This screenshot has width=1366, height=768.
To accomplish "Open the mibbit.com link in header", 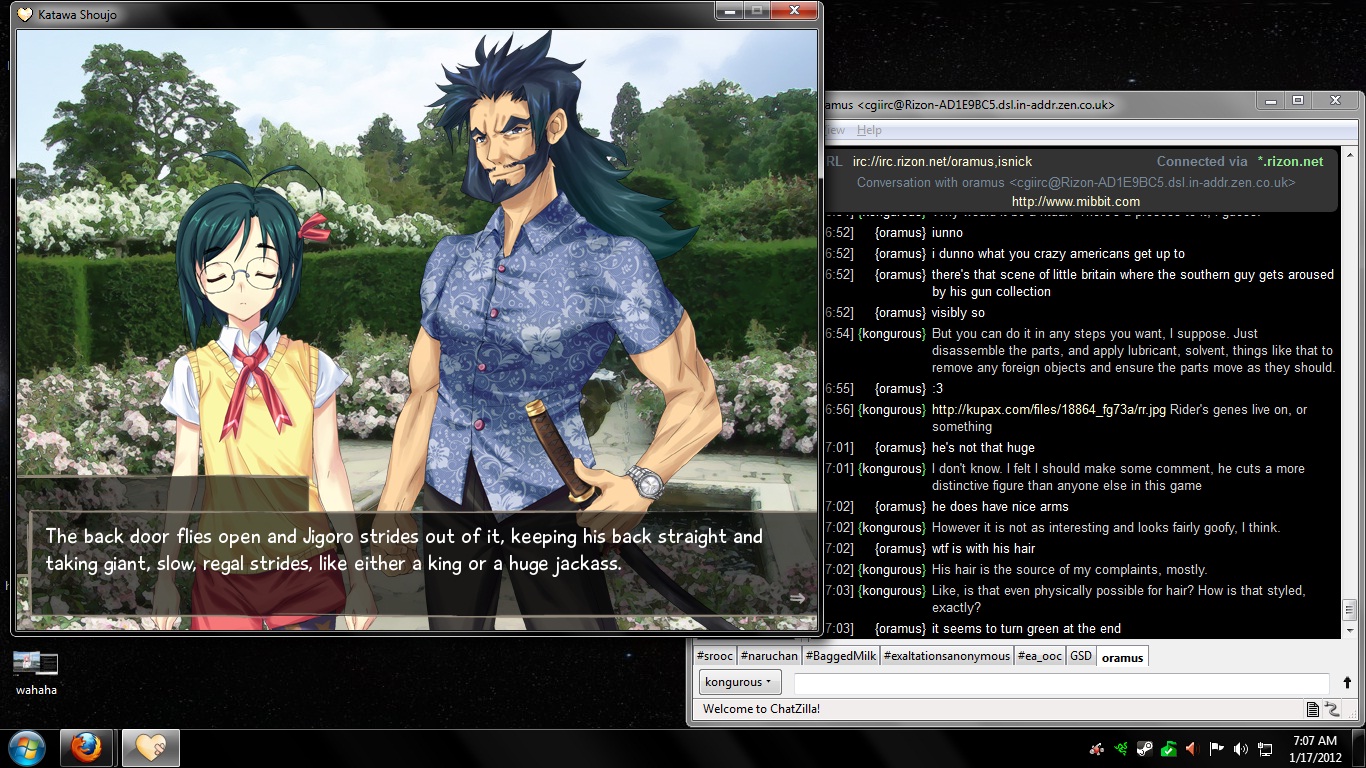I will click(1076, 202).
